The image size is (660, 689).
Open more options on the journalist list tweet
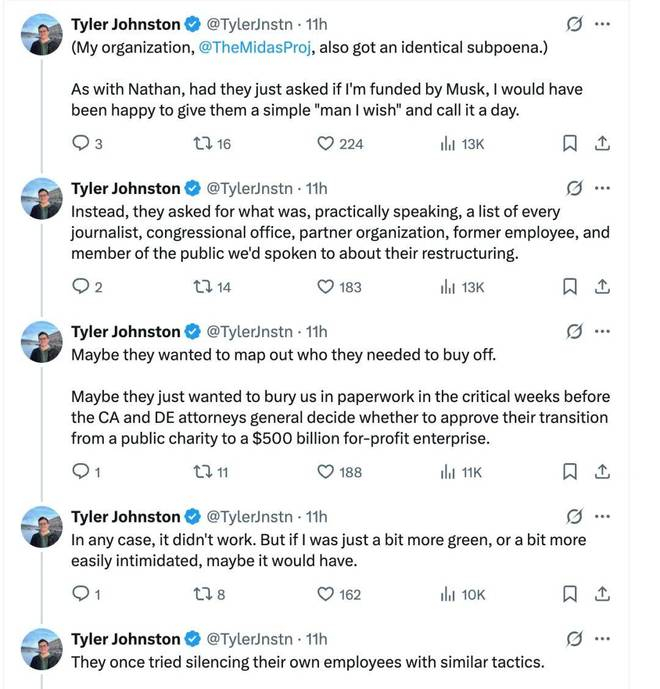602,188
